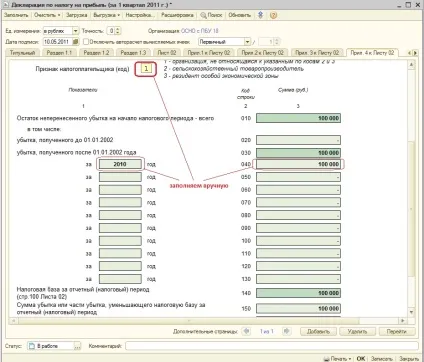Viewport: 424px width, 362px height.
Task: Go to previous additional page arrow
Action: (x=247, y=331)
